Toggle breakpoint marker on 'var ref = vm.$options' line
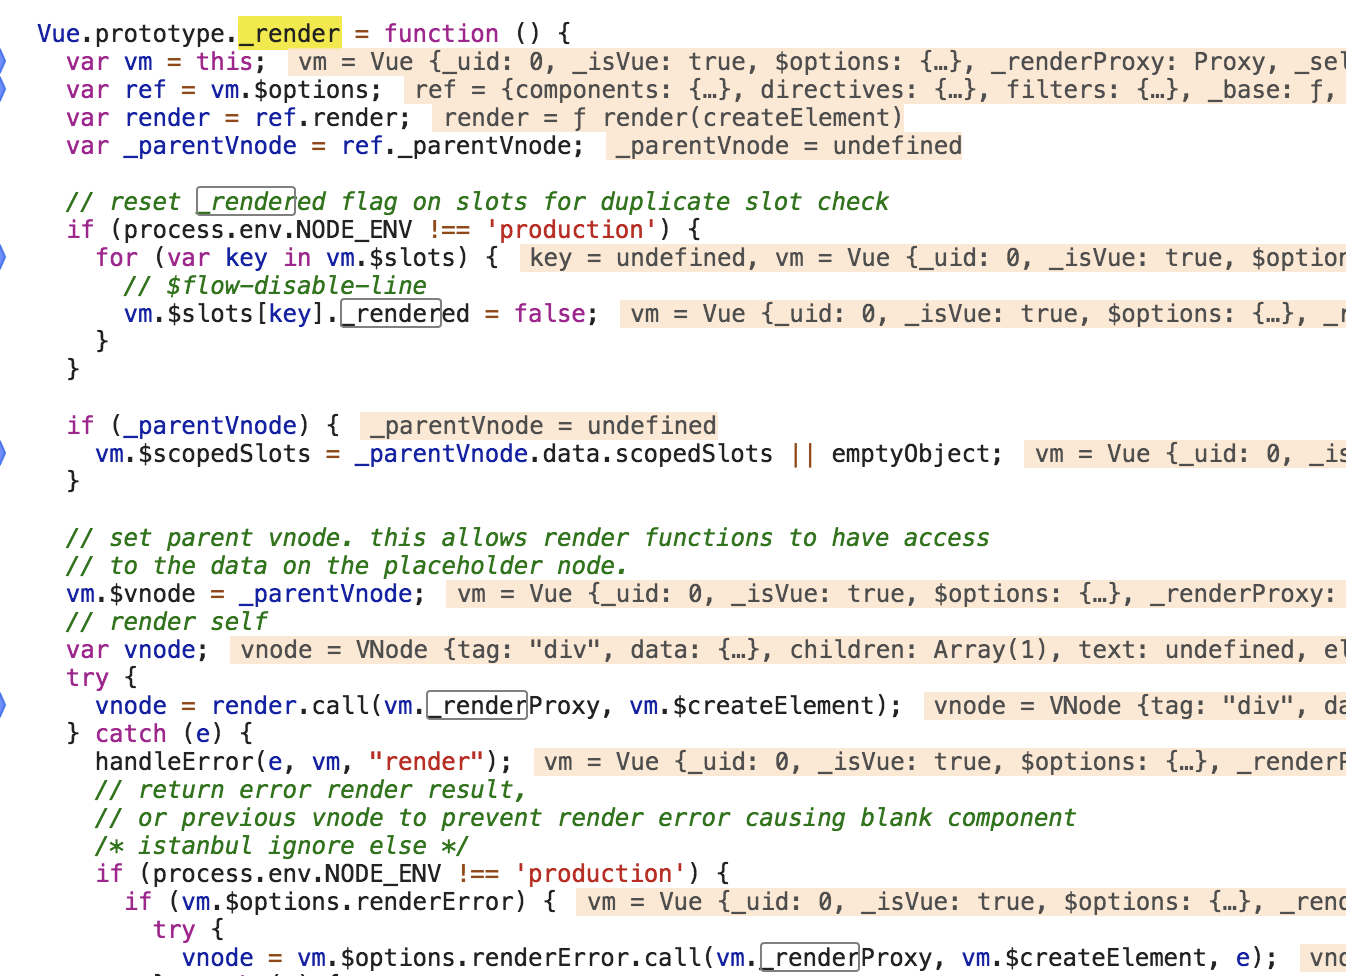Viewport: 1346px width, 976px height. coord(3,89)
